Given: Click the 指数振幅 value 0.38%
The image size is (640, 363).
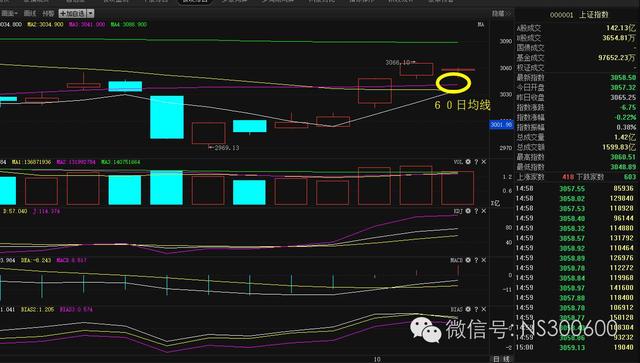Looking at the screenshot, I should point(626,127).
